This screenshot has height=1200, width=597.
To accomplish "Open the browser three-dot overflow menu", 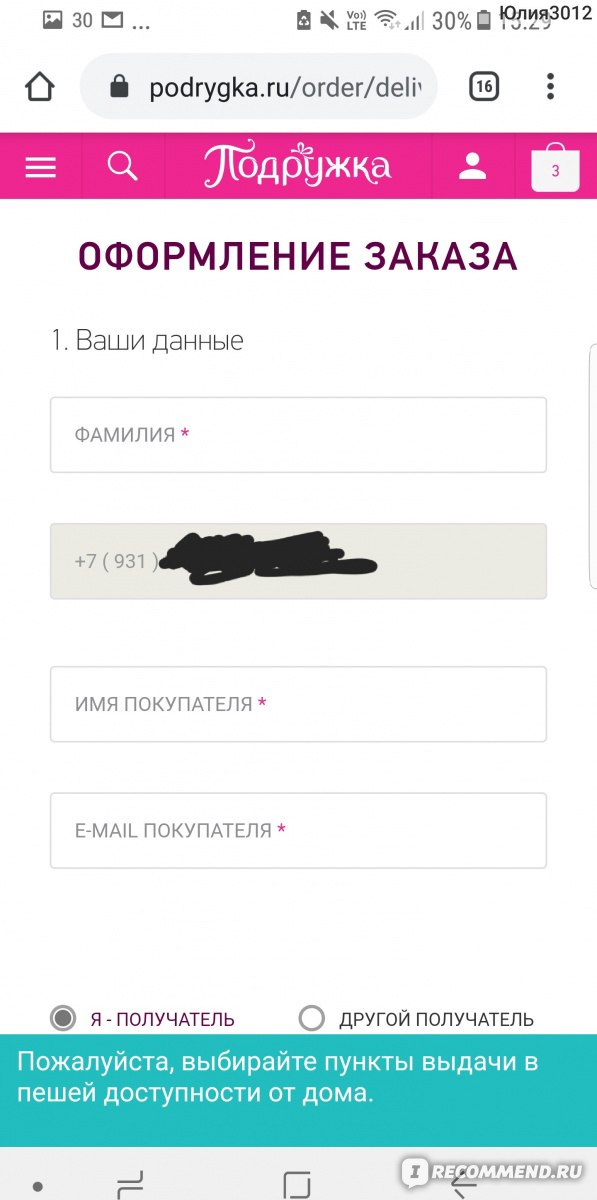I will [x=550, y=87].
